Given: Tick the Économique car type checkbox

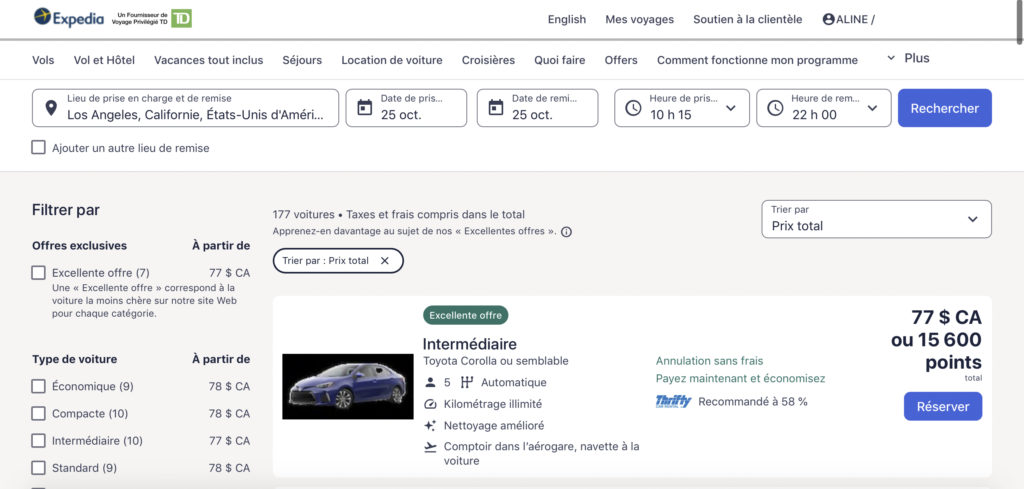Looking at the screenshot, I should [x=39, y=387].
